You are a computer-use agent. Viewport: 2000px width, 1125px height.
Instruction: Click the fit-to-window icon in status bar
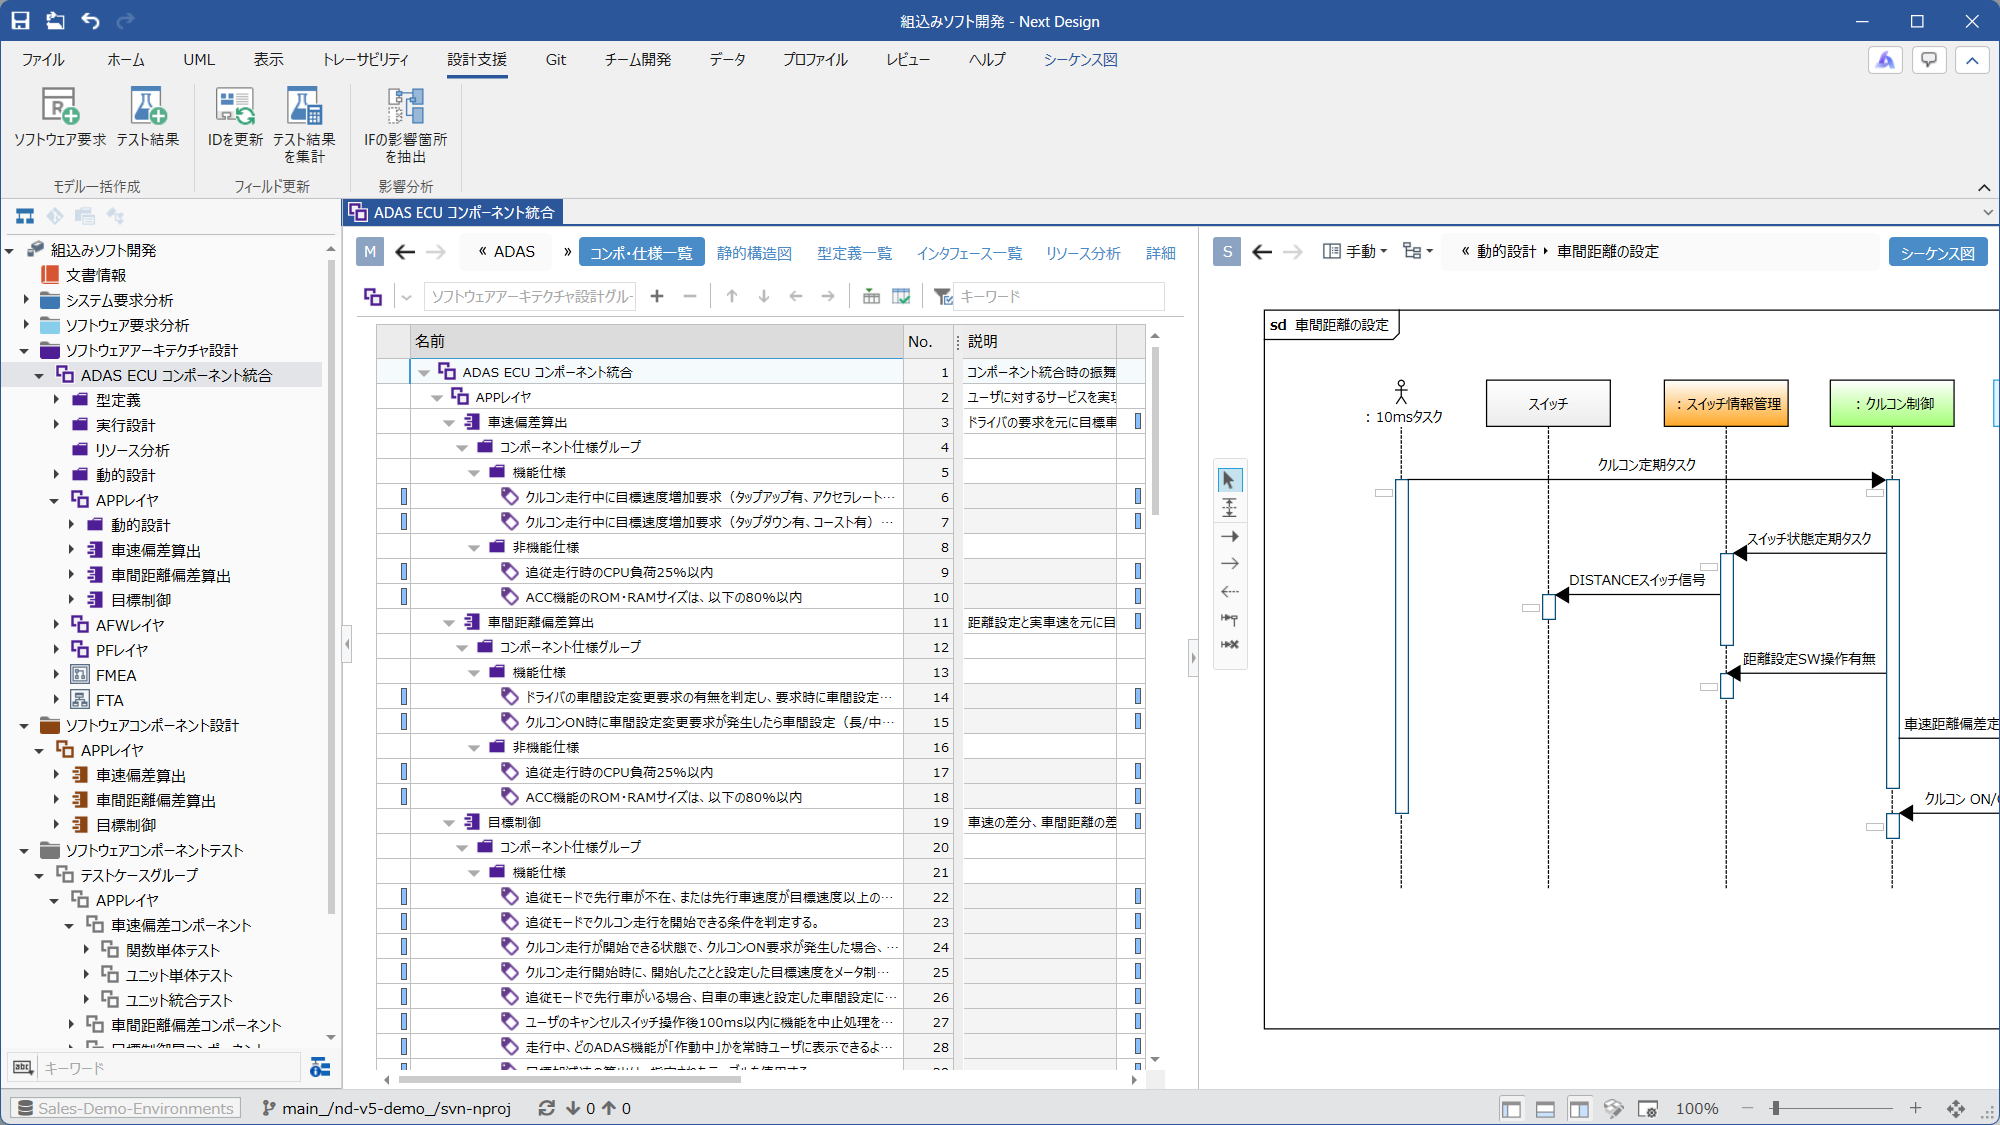pyautogui.click(x=1956, y=1108)
